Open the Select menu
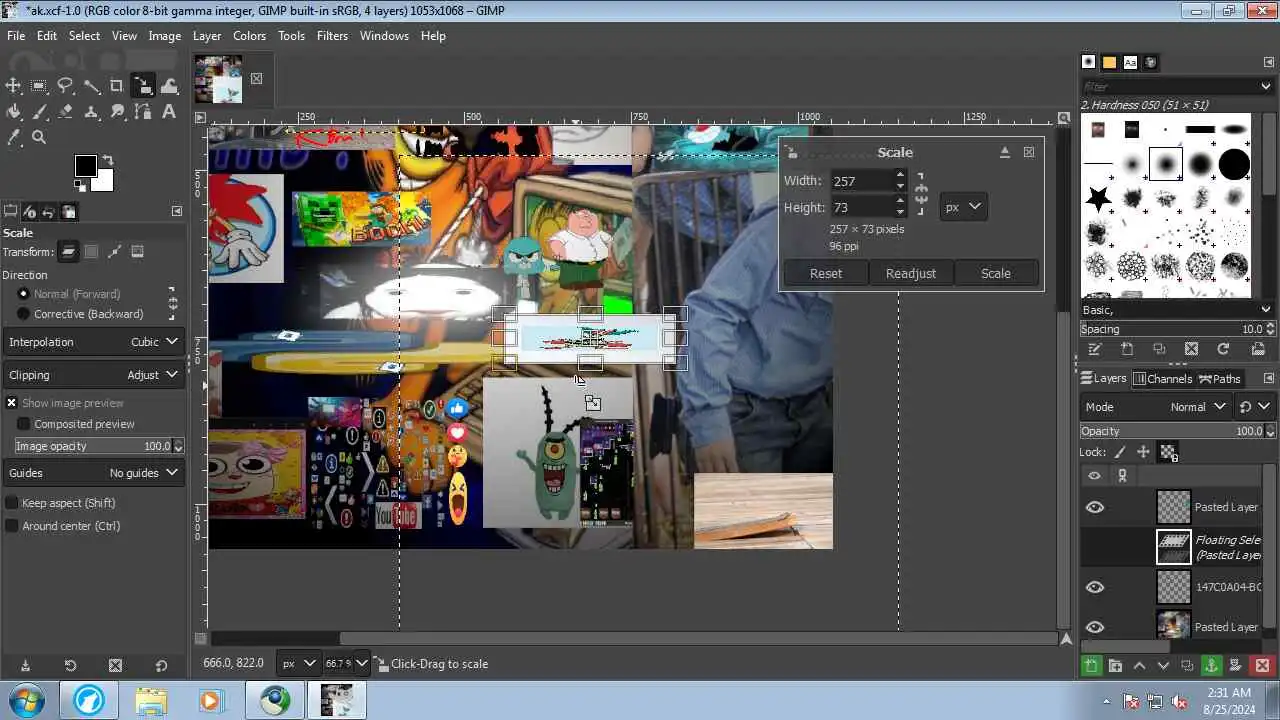 (x=84, y=36)
